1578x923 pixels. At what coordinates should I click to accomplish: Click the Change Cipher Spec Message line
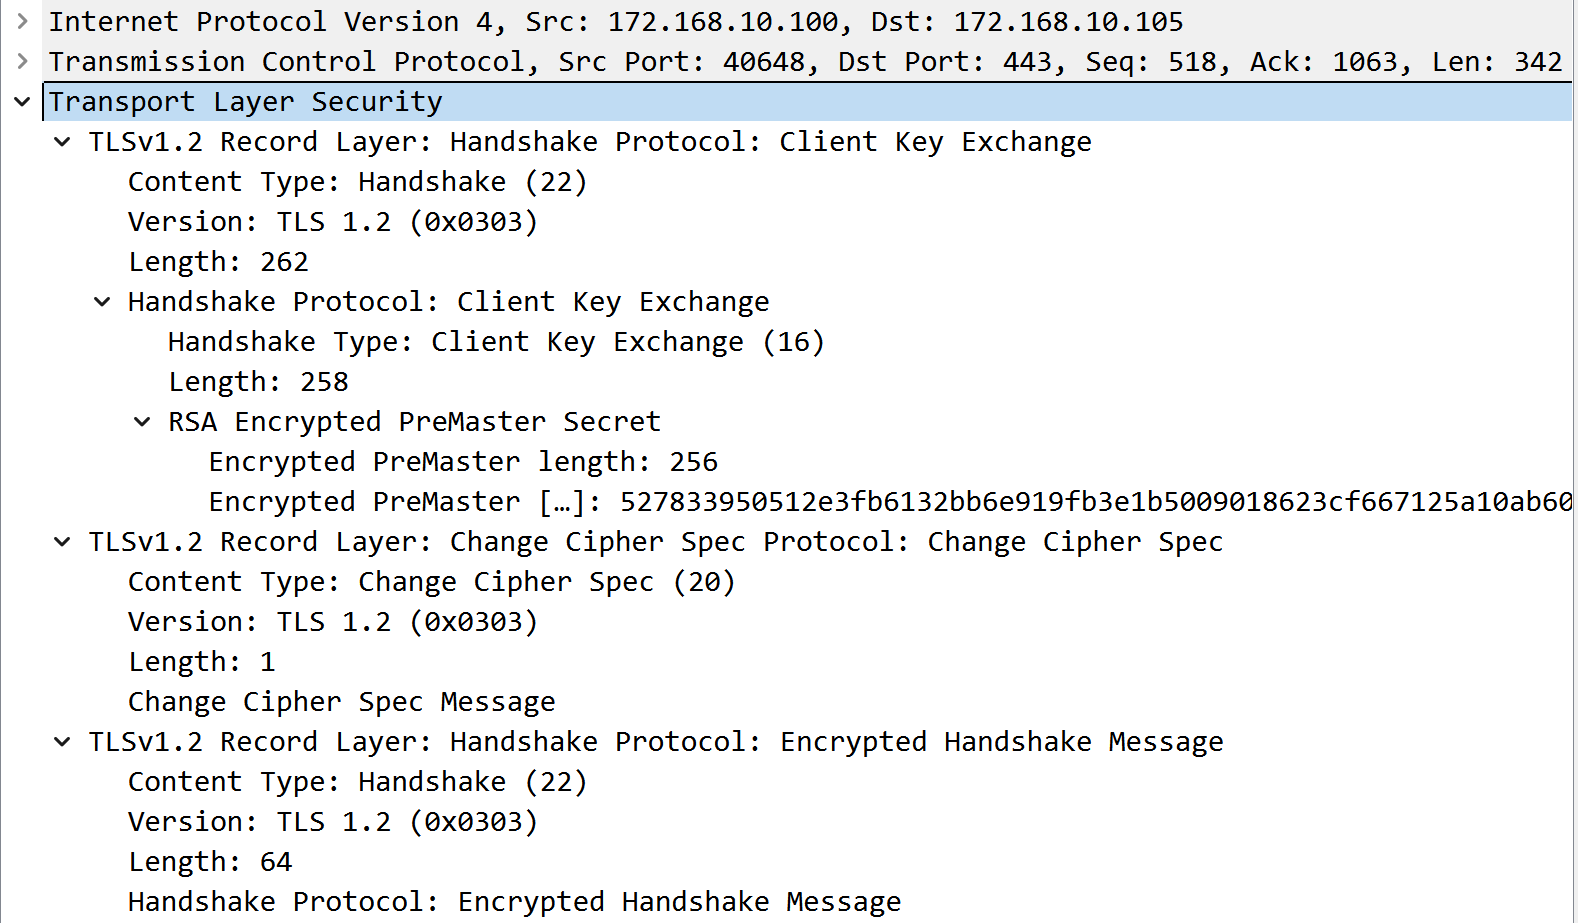341,702
